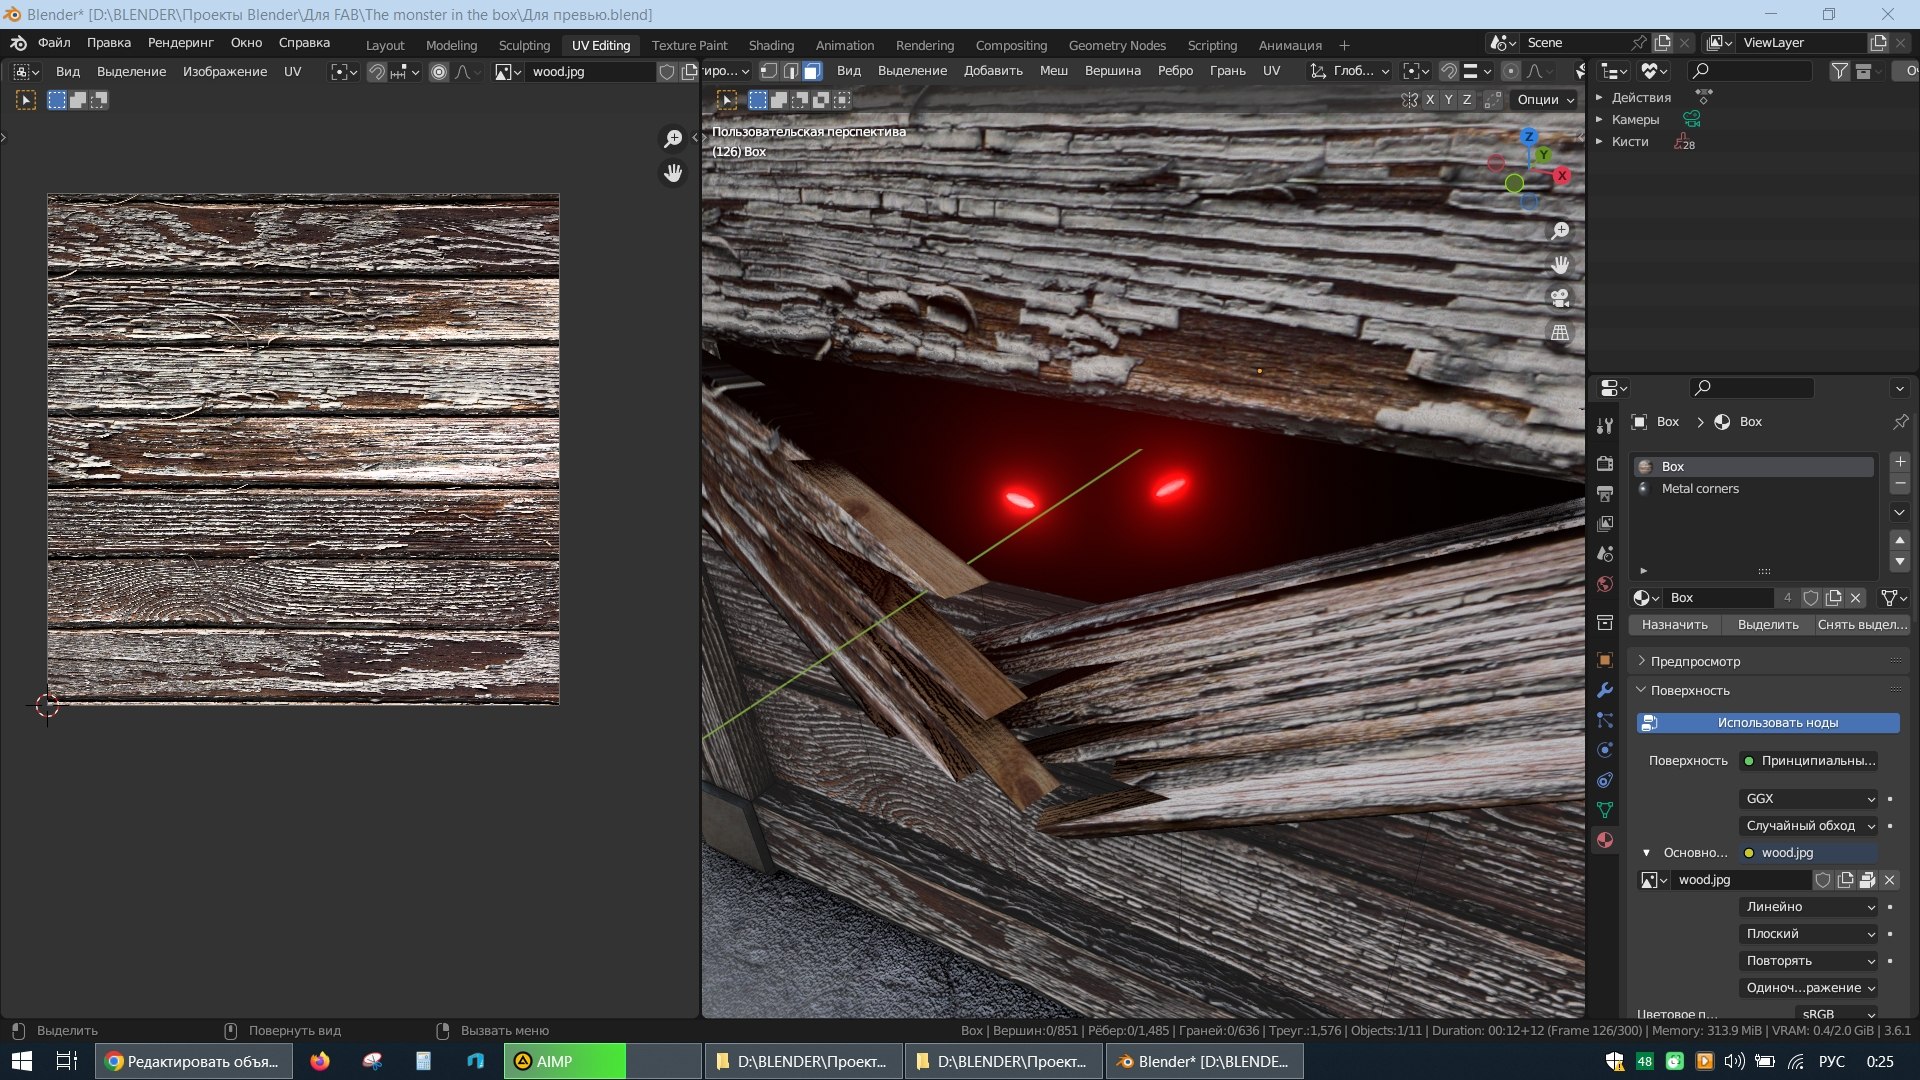This screenshot has width=1920, height=1080.
Task: Open the Повторять extension dropdown
Action: click(1809, 961)
